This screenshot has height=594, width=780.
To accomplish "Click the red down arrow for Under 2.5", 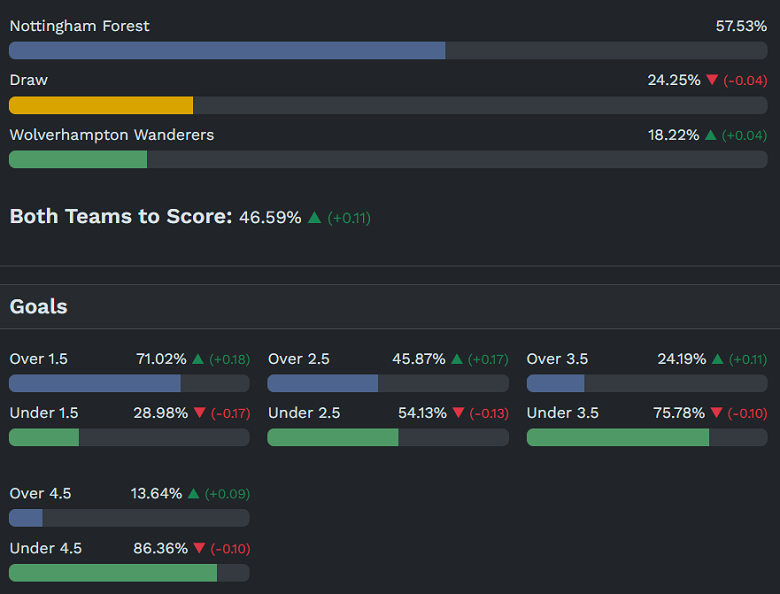I will click(x=458, y=413).
